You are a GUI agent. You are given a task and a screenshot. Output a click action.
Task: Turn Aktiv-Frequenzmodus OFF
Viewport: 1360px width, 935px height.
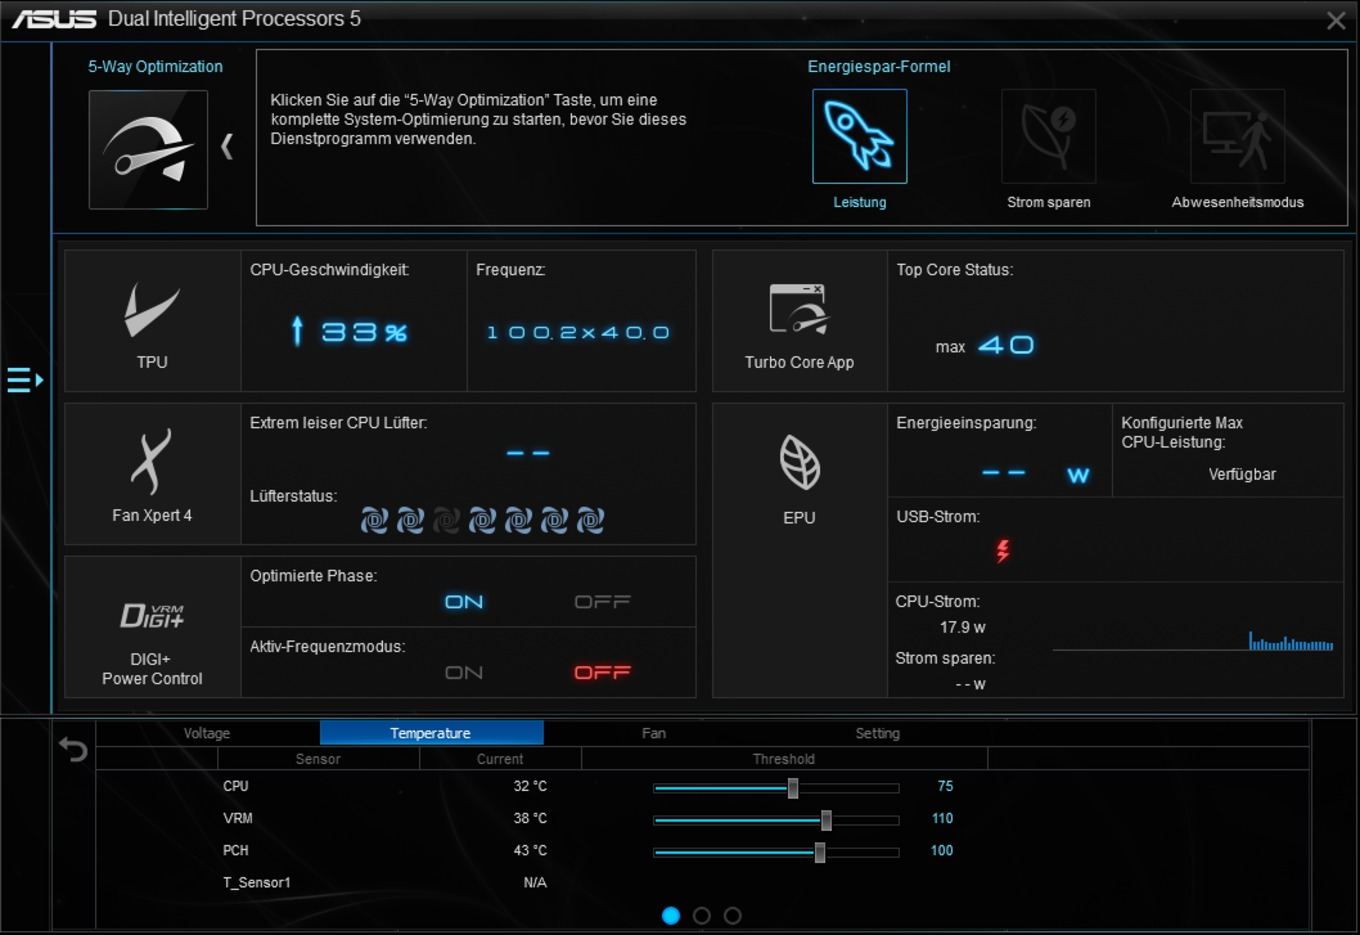pos(602,673)
